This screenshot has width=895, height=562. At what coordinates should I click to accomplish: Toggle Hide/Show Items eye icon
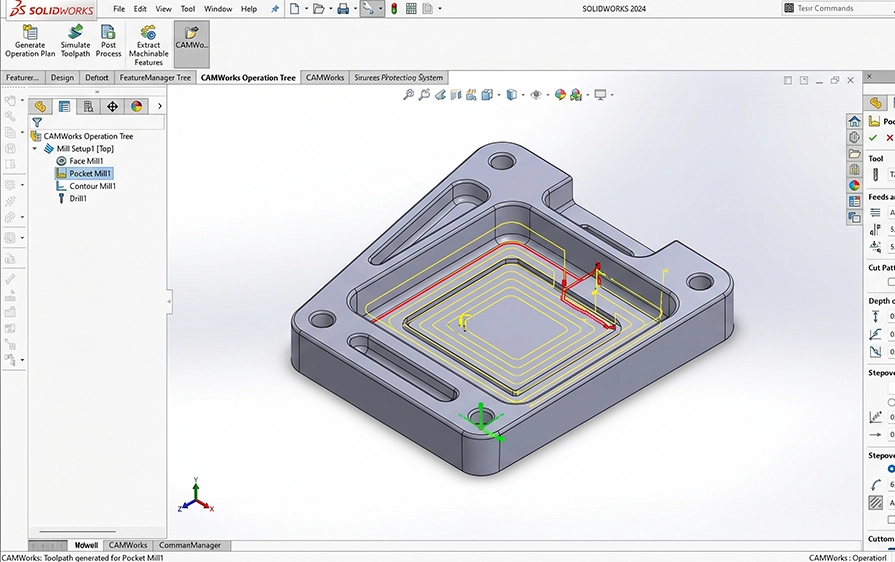coord(536,95)
